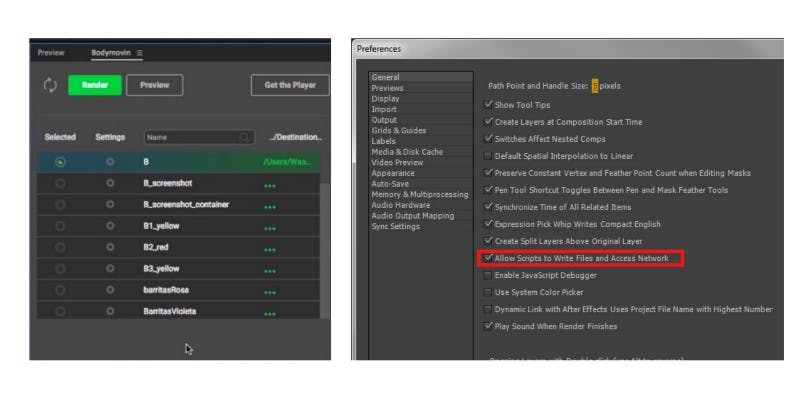Click search icon in Name field
This screenshot has height=398, width=800.
tap(244, 137)
